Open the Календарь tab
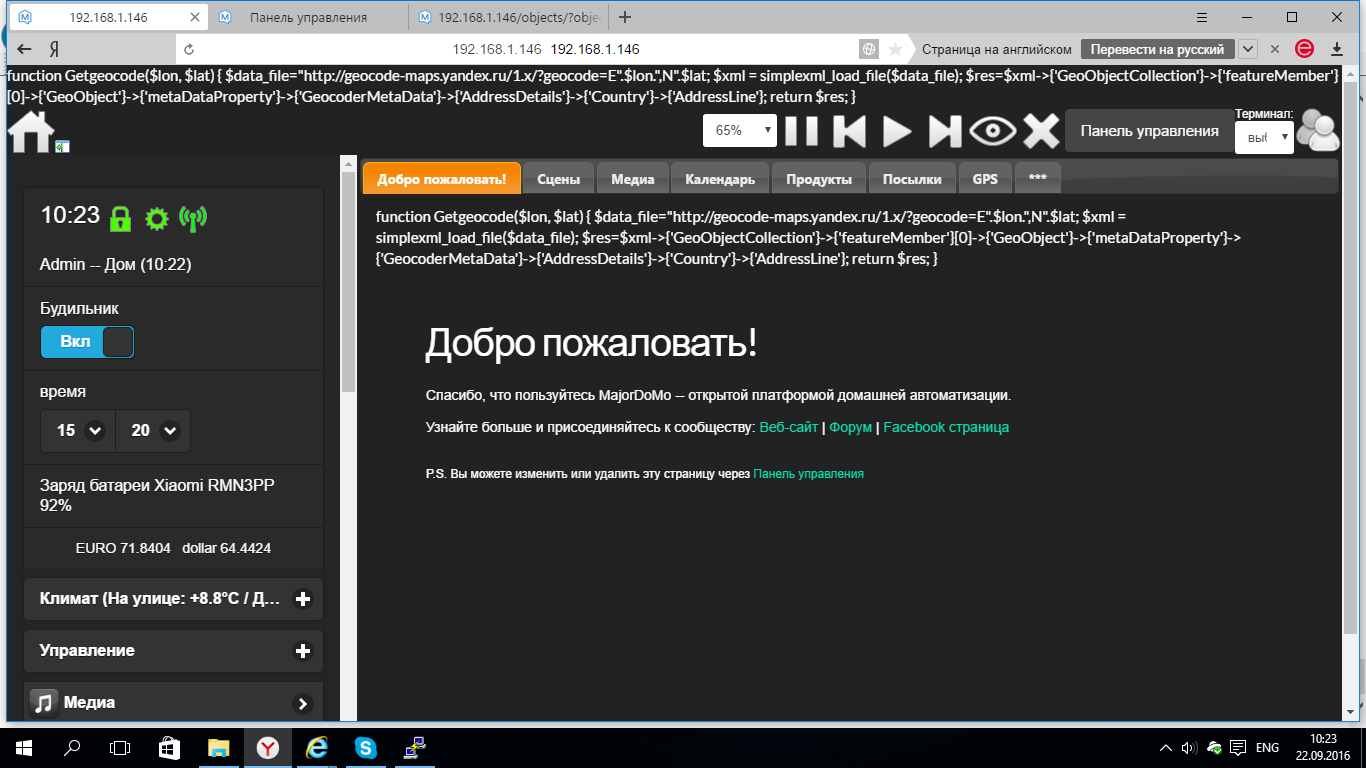This screenshot has height=768, width=1366. click(720, 179)
